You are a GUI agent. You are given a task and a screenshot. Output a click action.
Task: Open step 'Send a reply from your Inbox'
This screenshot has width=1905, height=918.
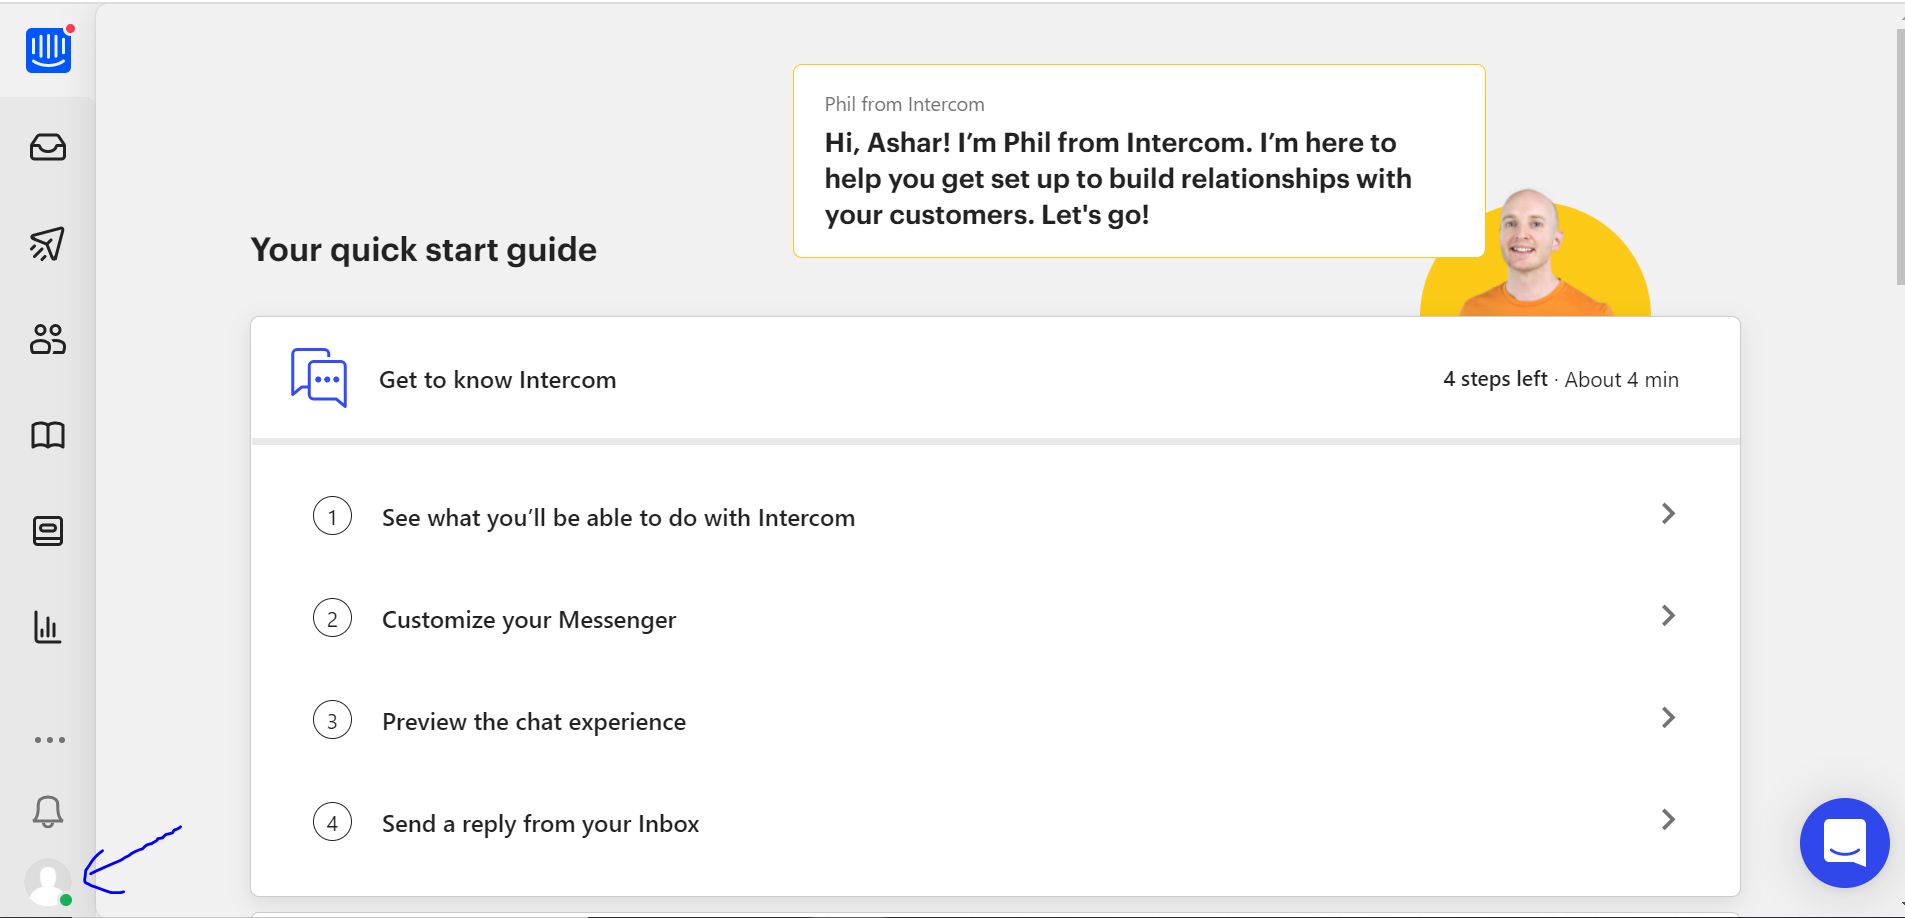[x=995, y=823]
